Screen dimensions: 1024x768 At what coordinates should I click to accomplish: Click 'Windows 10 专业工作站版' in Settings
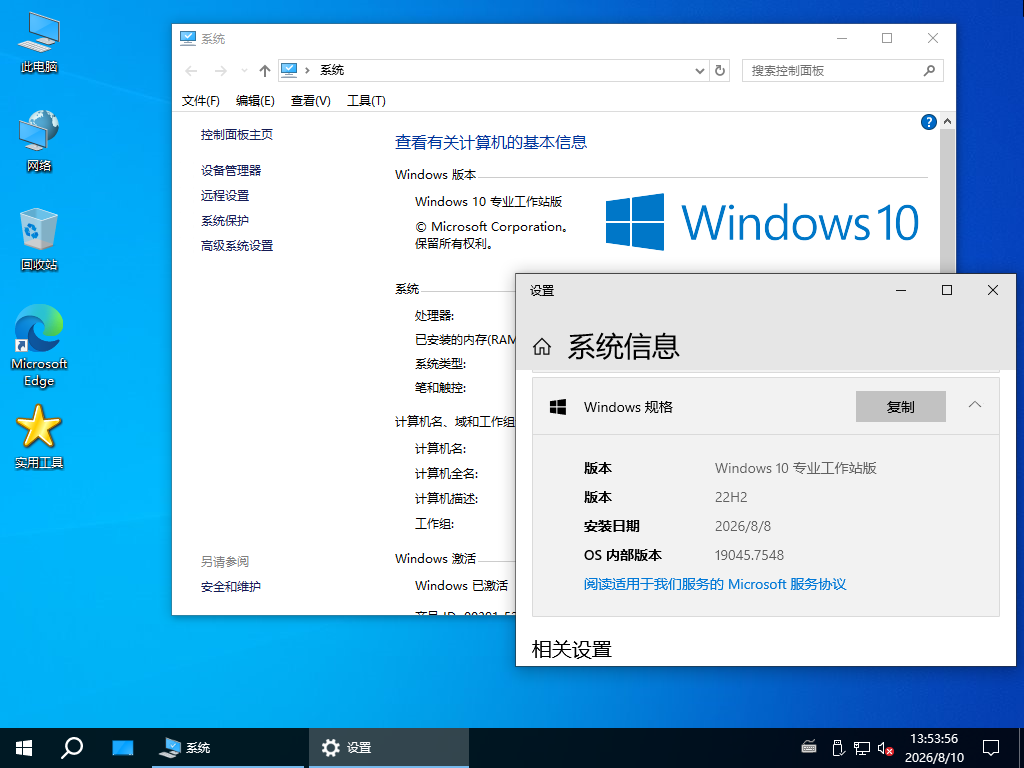795,468
